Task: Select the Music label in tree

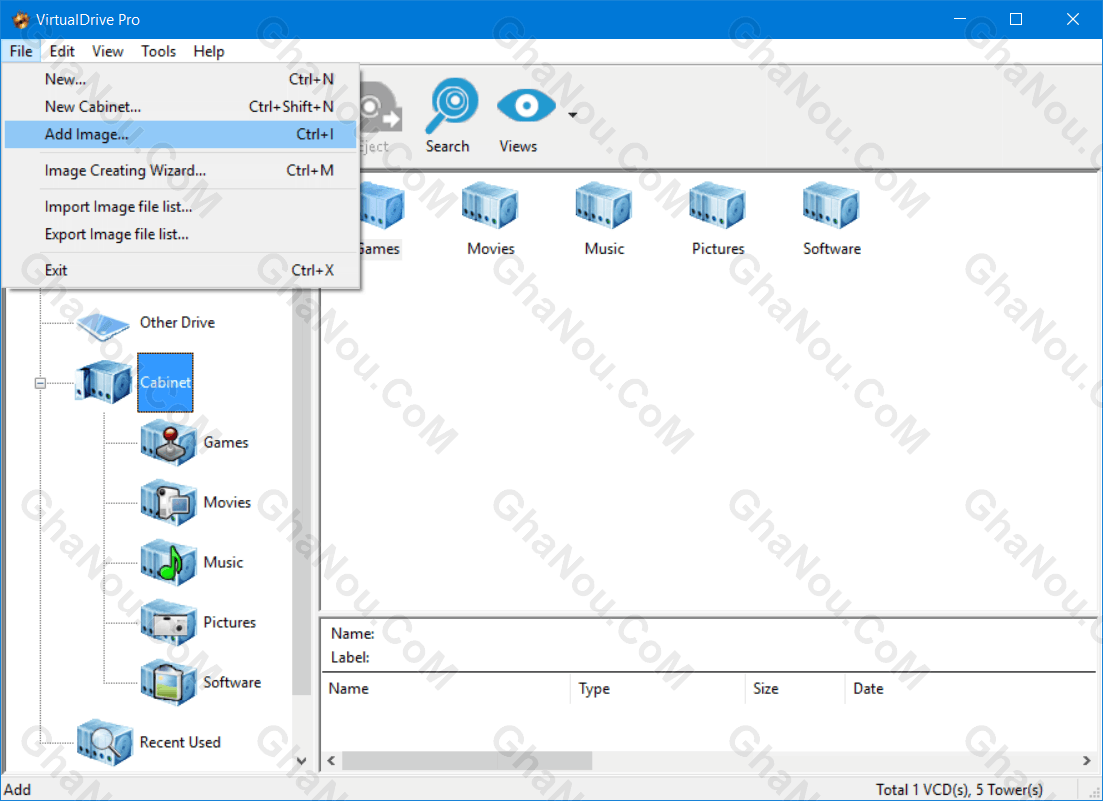Action: click(223, 562)
